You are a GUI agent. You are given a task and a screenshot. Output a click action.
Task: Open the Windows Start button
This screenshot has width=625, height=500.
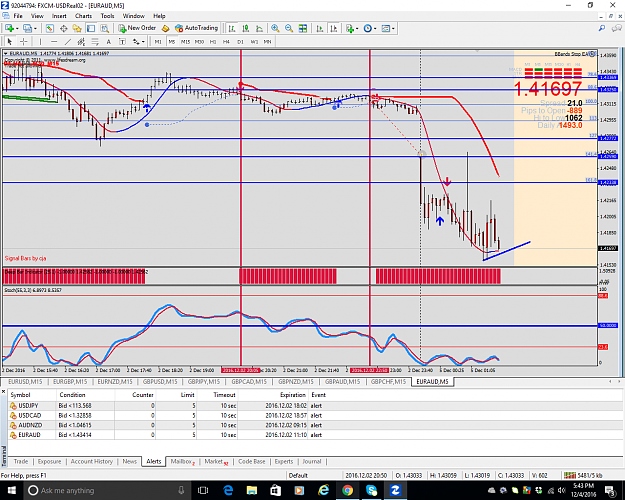[11, 490]
